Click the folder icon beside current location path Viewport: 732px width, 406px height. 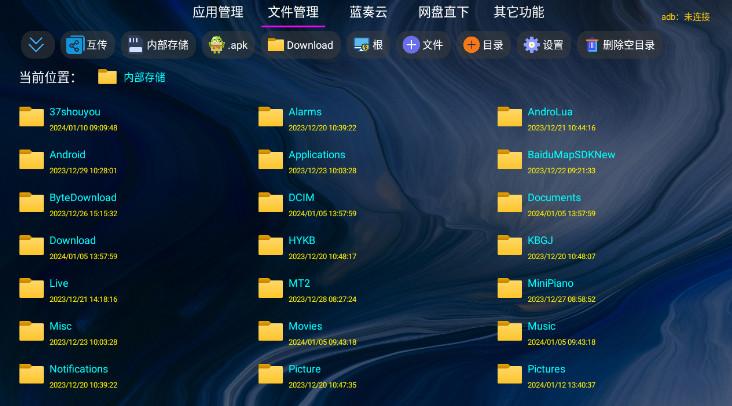tap(107, 77)
